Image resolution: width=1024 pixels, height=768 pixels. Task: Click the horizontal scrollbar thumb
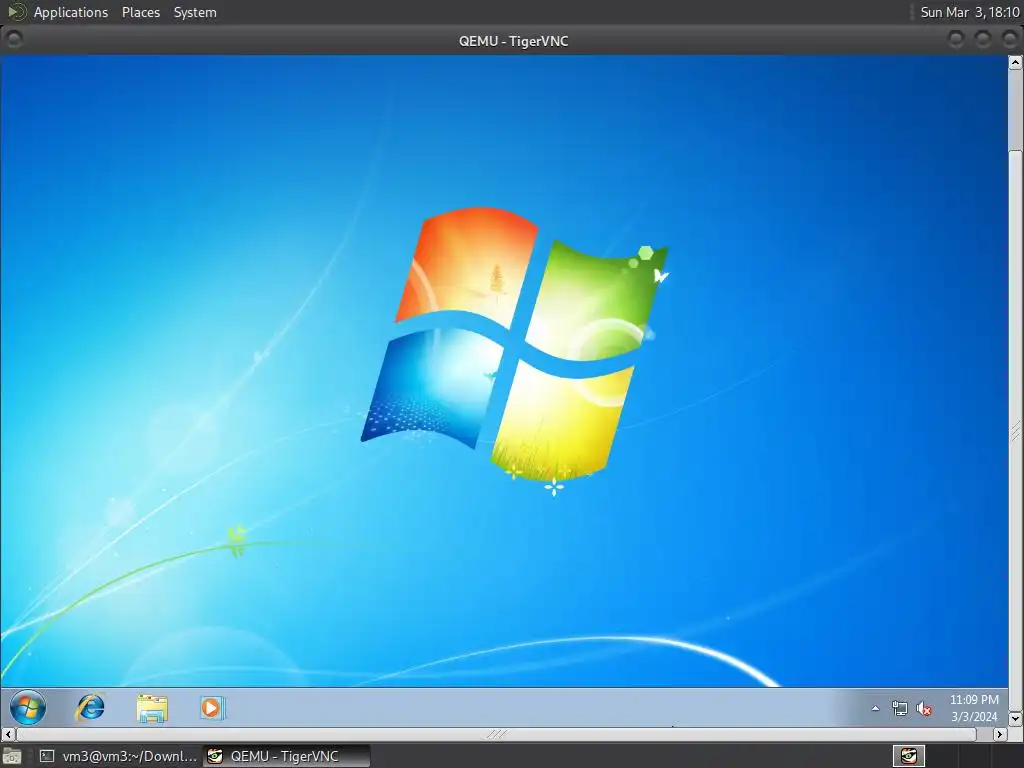(496, 734)
